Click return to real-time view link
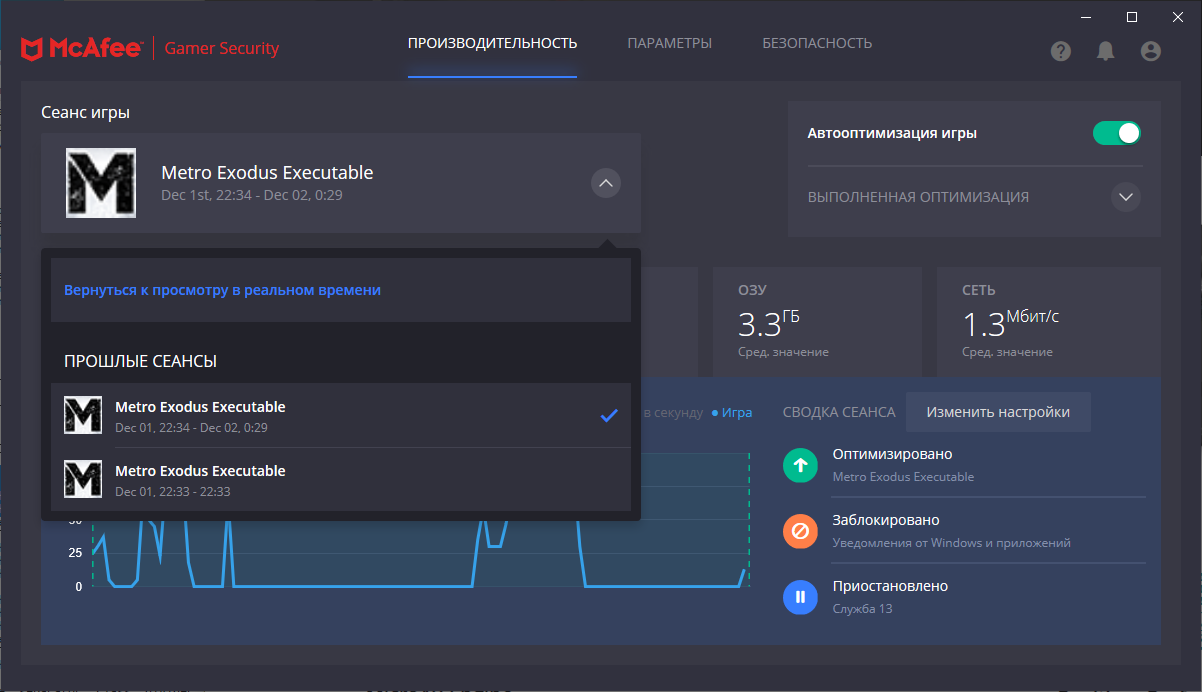Image resolution: width=1202 pixels, height=692 pixels. pyautogui.click(x=222, y=290)
